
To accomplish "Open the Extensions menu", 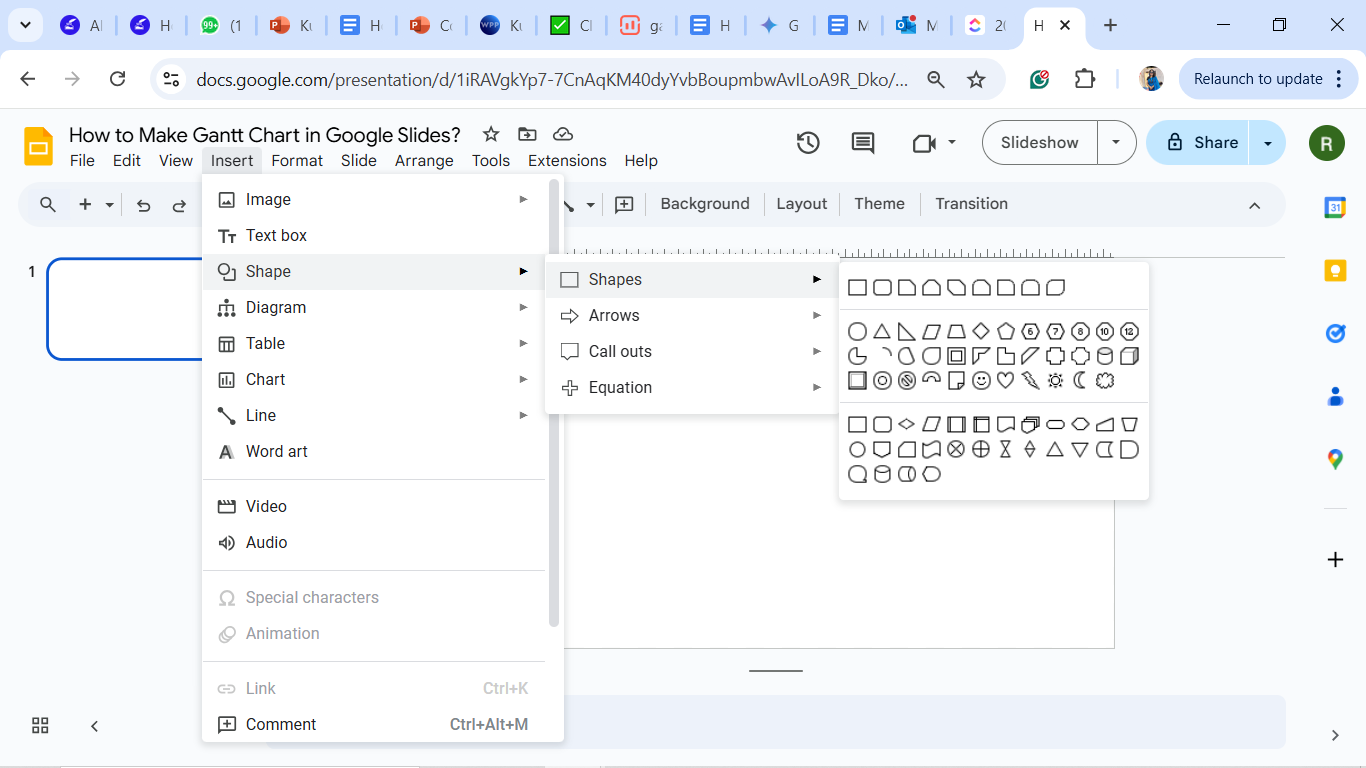I will pyautogui.click(x=567, y=160).
